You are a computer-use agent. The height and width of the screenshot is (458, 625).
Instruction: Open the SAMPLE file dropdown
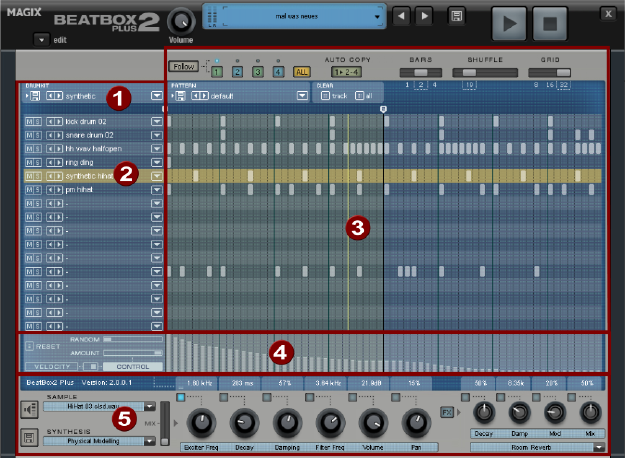tap(150, 407)
